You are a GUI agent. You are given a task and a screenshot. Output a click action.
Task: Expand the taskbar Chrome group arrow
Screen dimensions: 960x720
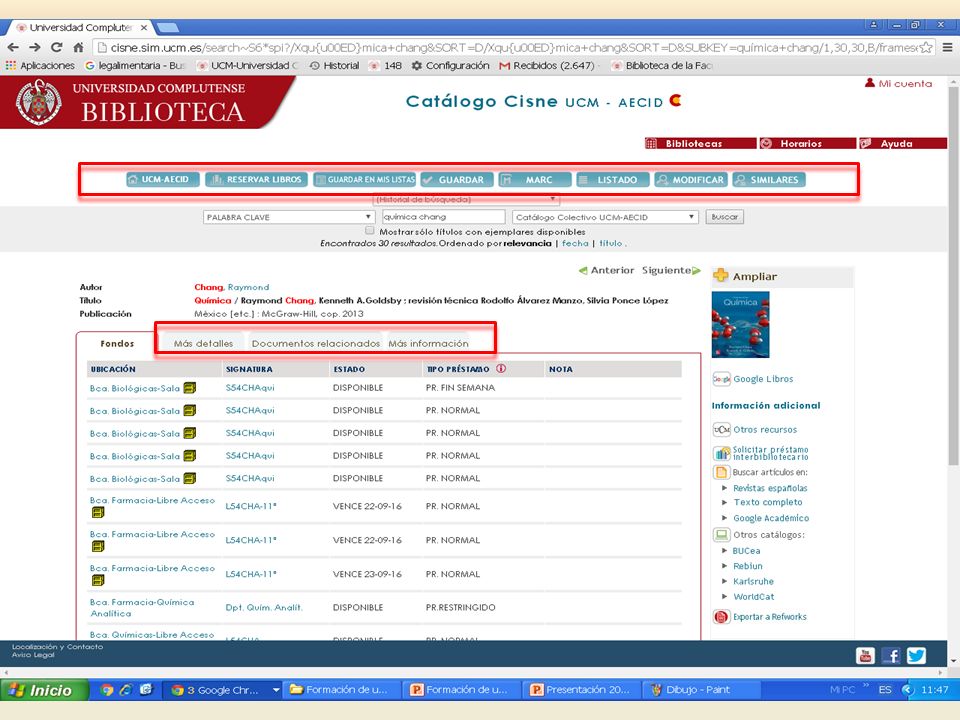point(276,690)
